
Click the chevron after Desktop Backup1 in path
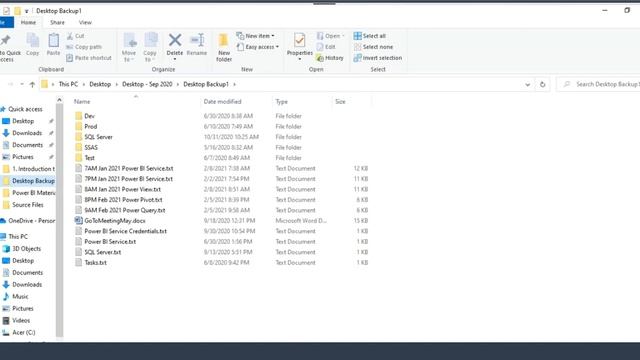pos(235,84)
